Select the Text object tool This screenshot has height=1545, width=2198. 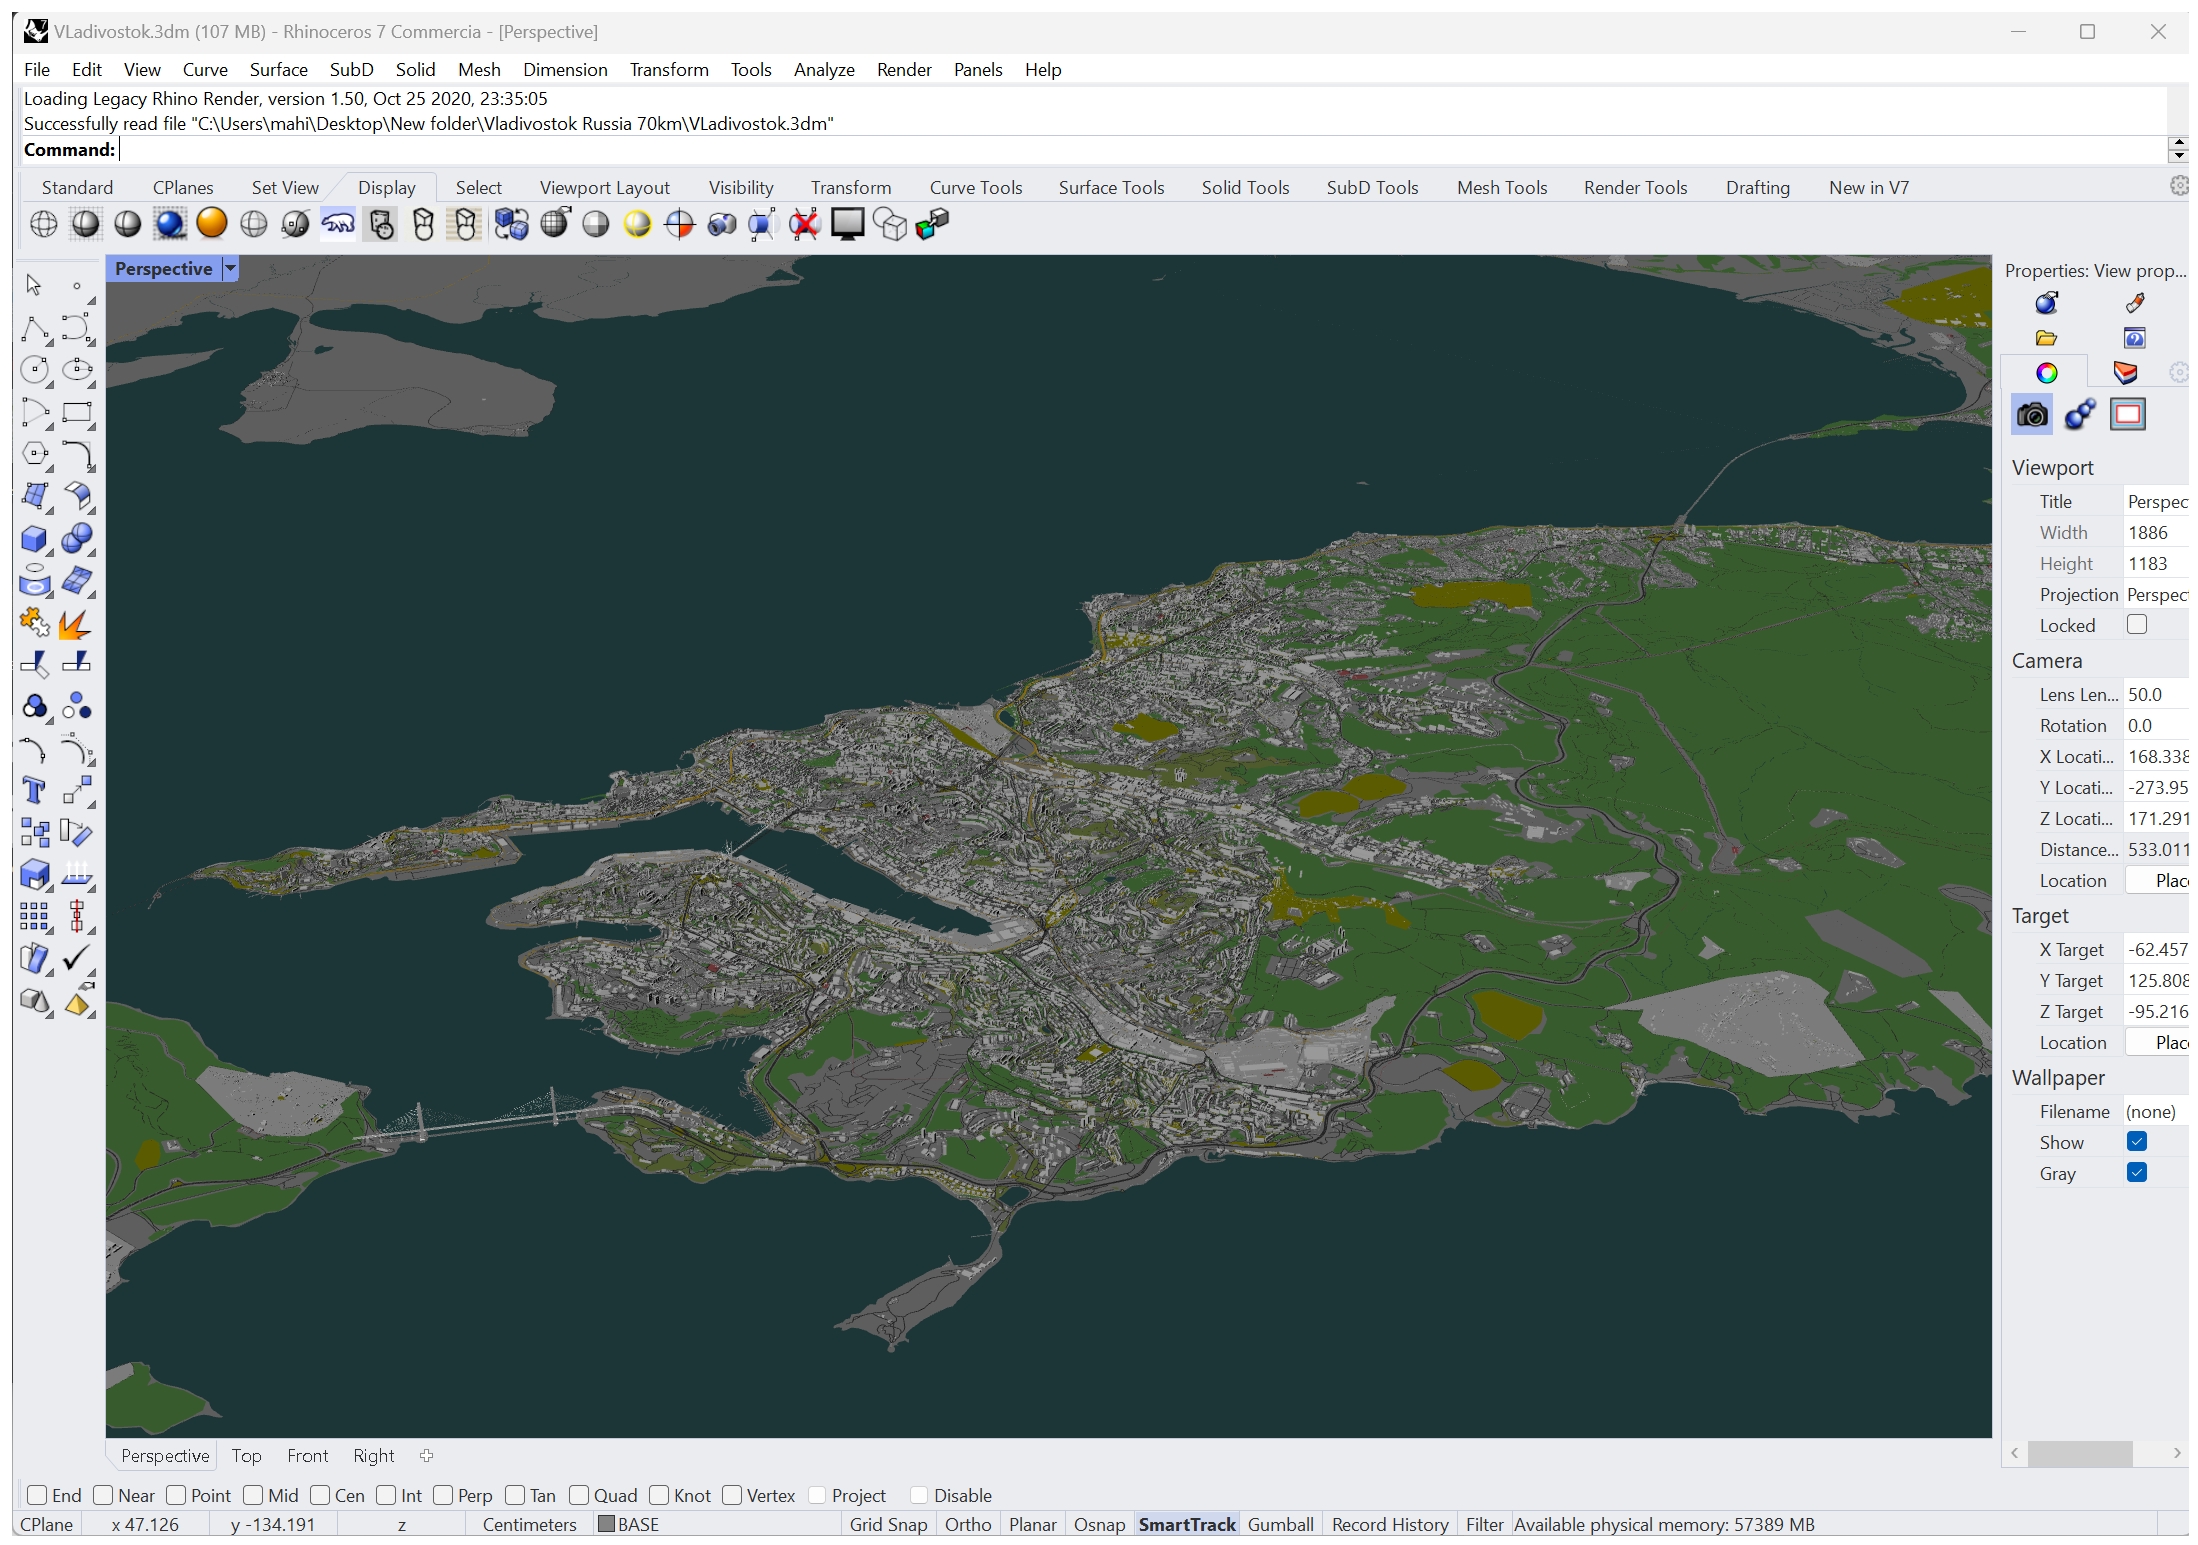point(34,791)
